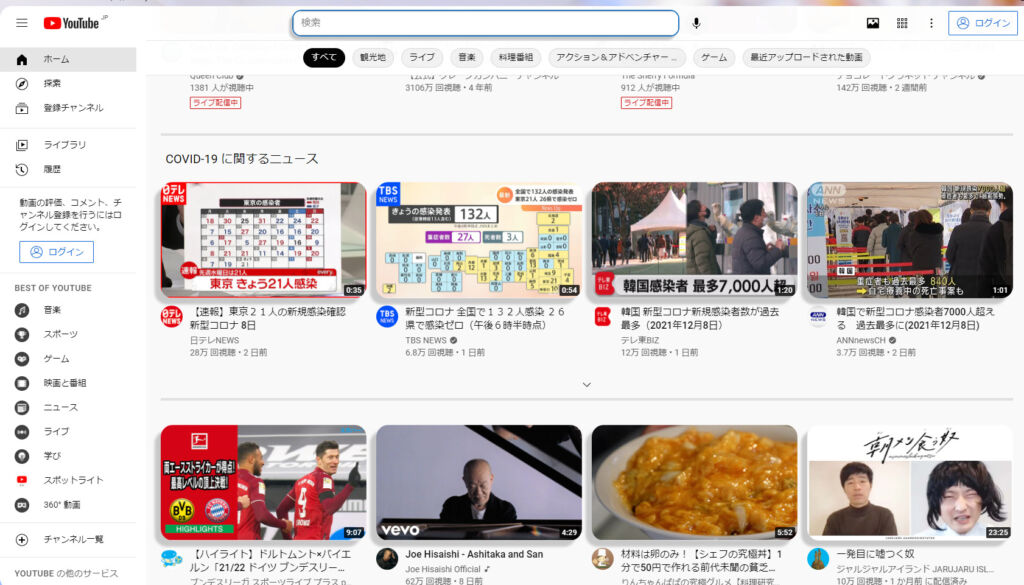Go to ホーム in sidebar
This screenshot has height=585, width=1024.
click(x=68, y=59)
